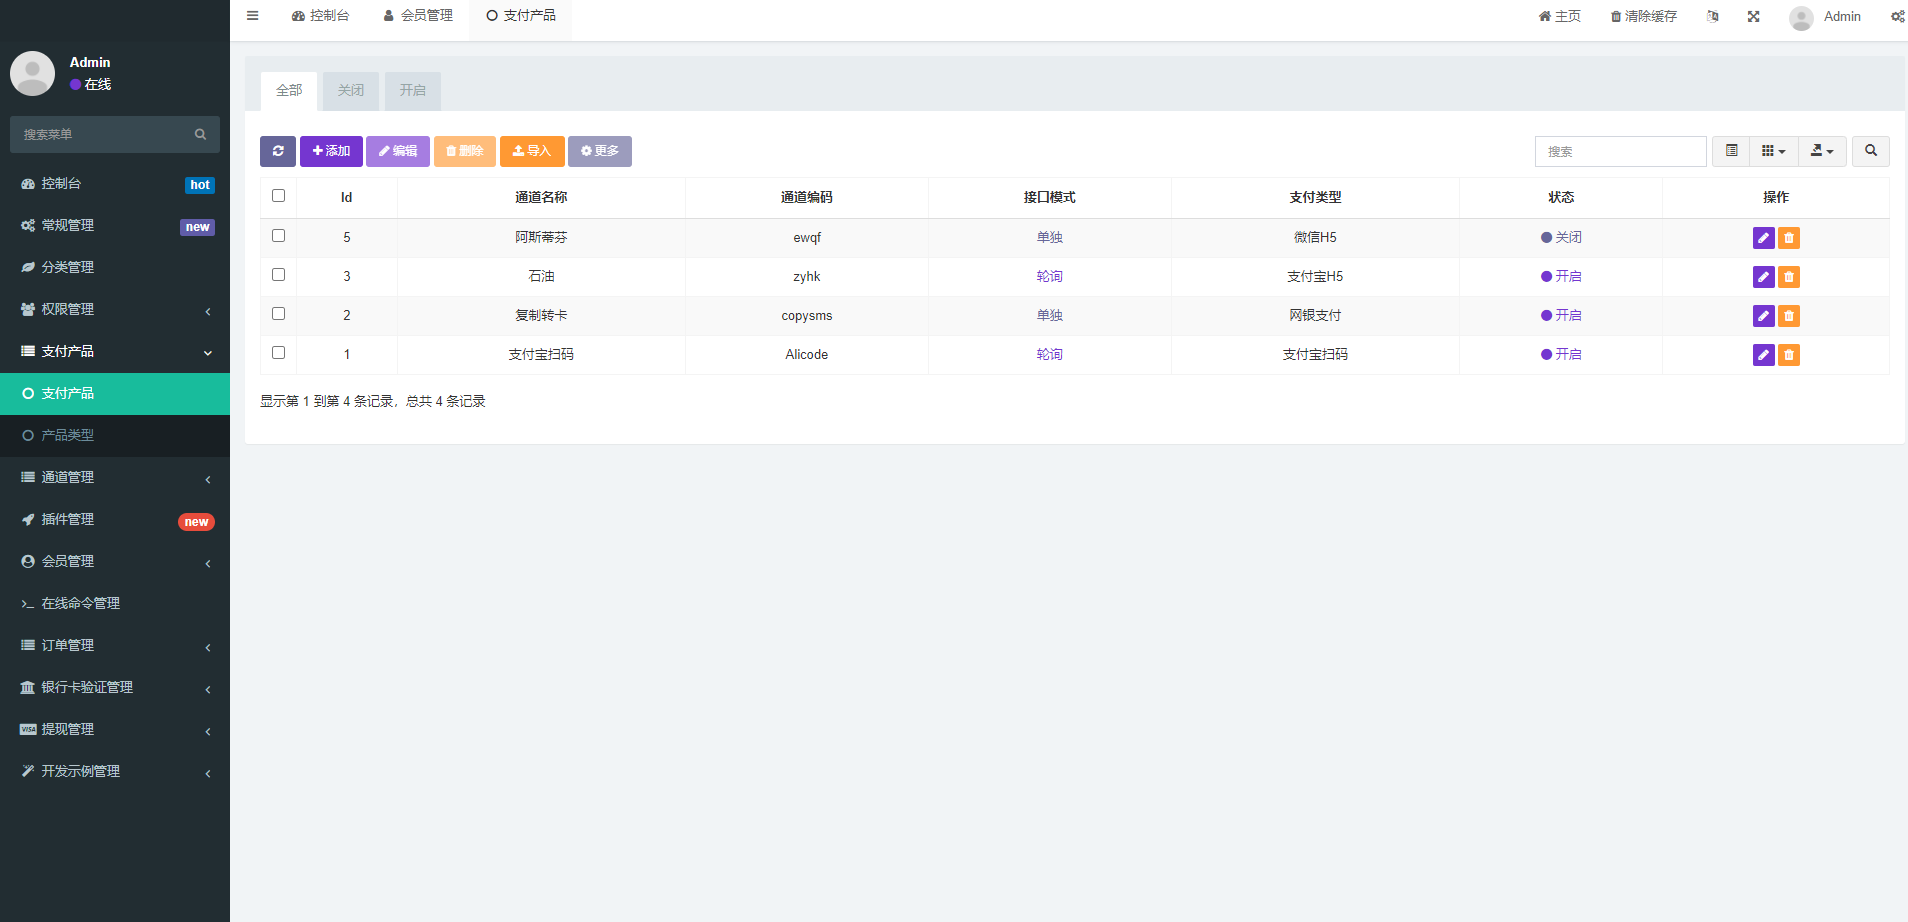This screenshot has width=1908, height=922.
Task: Expand the 订单管理 sidebar menu
Action: (x=115, y=646)
